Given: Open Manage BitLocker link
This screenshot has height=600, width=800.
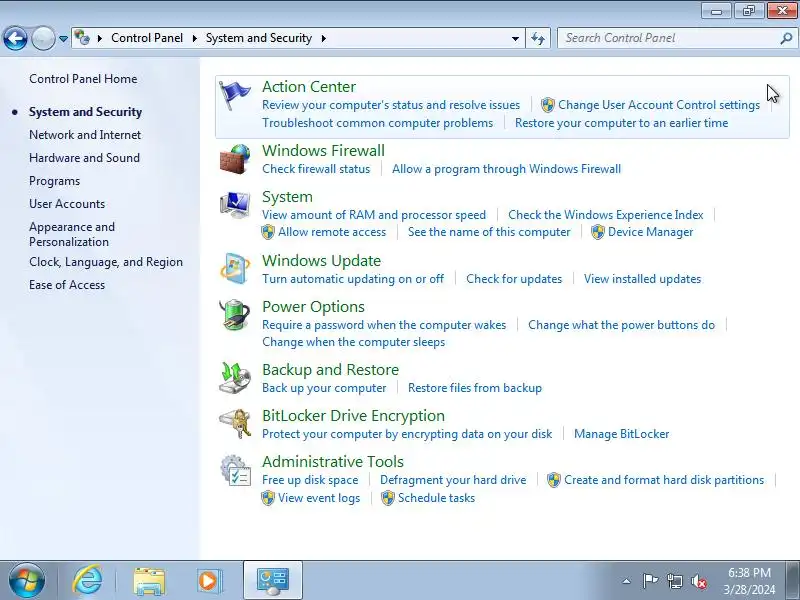Looking at the screenshot, I should coord(621,434).
